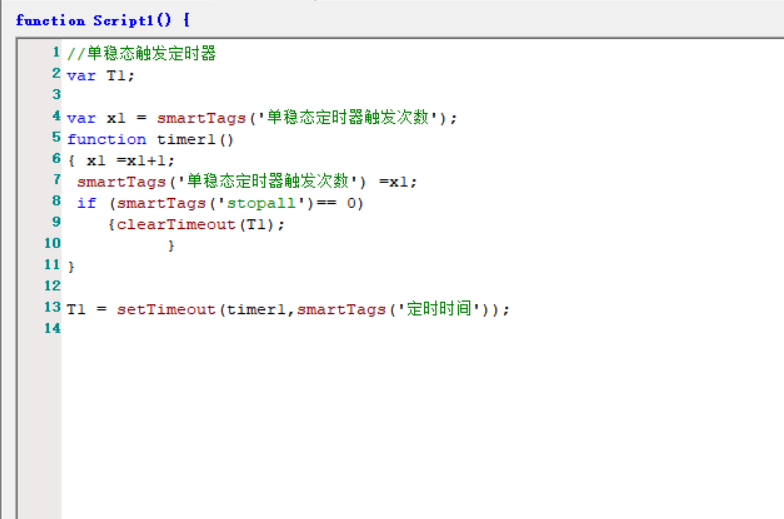Click 'function timer1()' on line 5
Viewport: 784px width, 519px height.
pos(150,140)
